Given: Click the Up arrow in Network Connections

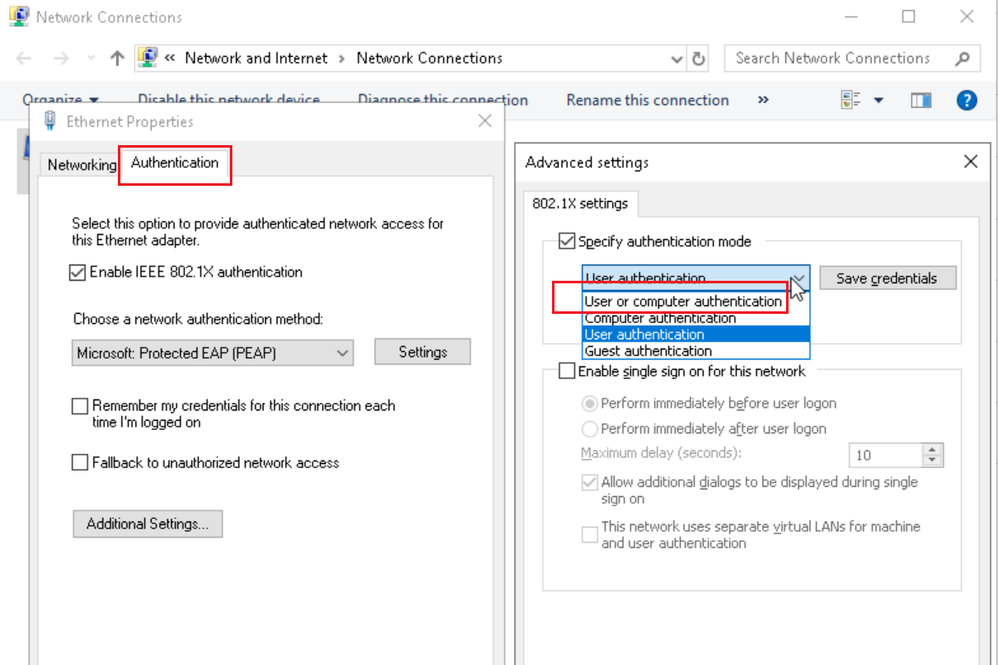Looking at the screenshot, I should click(x=117, y=59).
